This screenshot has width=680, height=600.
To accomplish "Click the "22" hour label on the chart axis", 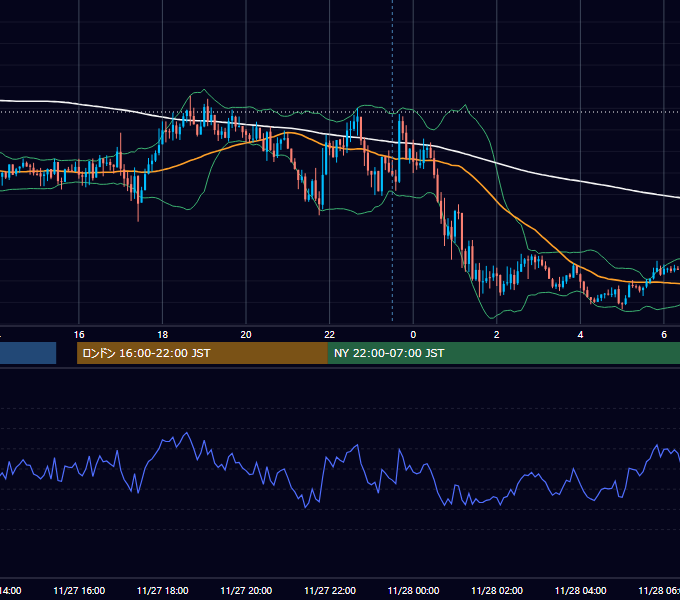I will (330, 335).
